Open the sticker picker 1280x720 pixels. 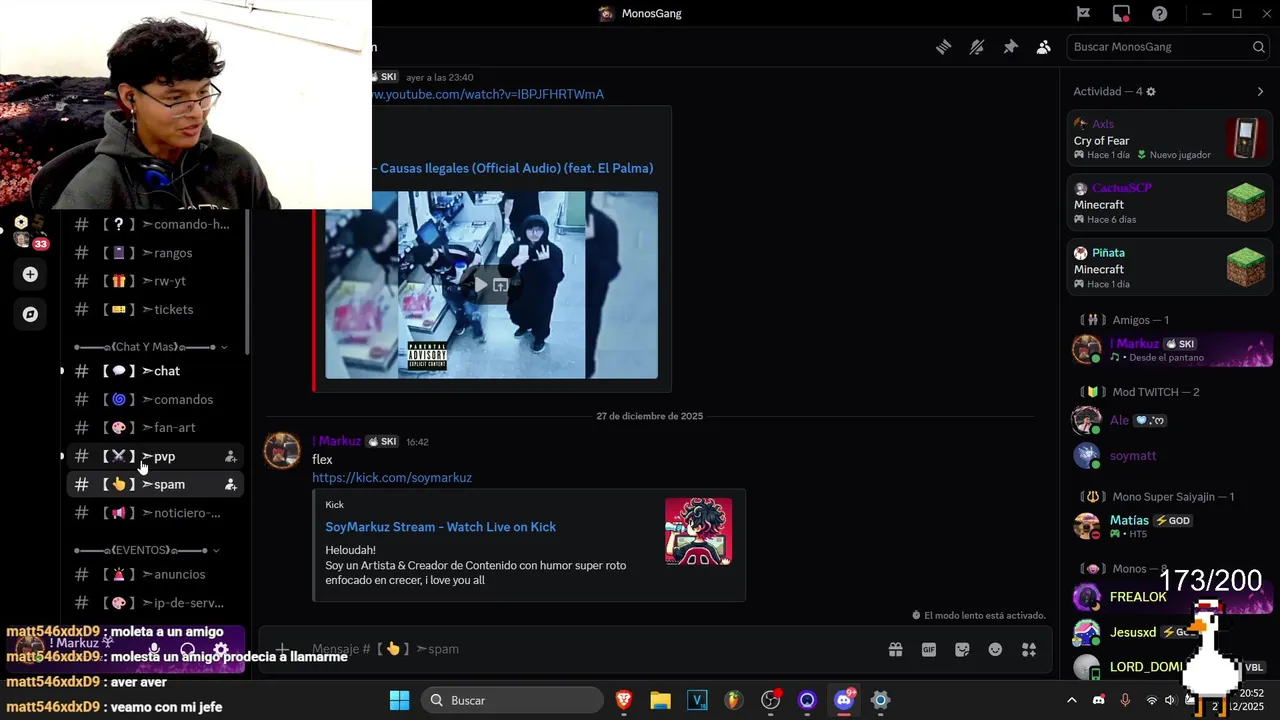point(962,650)
